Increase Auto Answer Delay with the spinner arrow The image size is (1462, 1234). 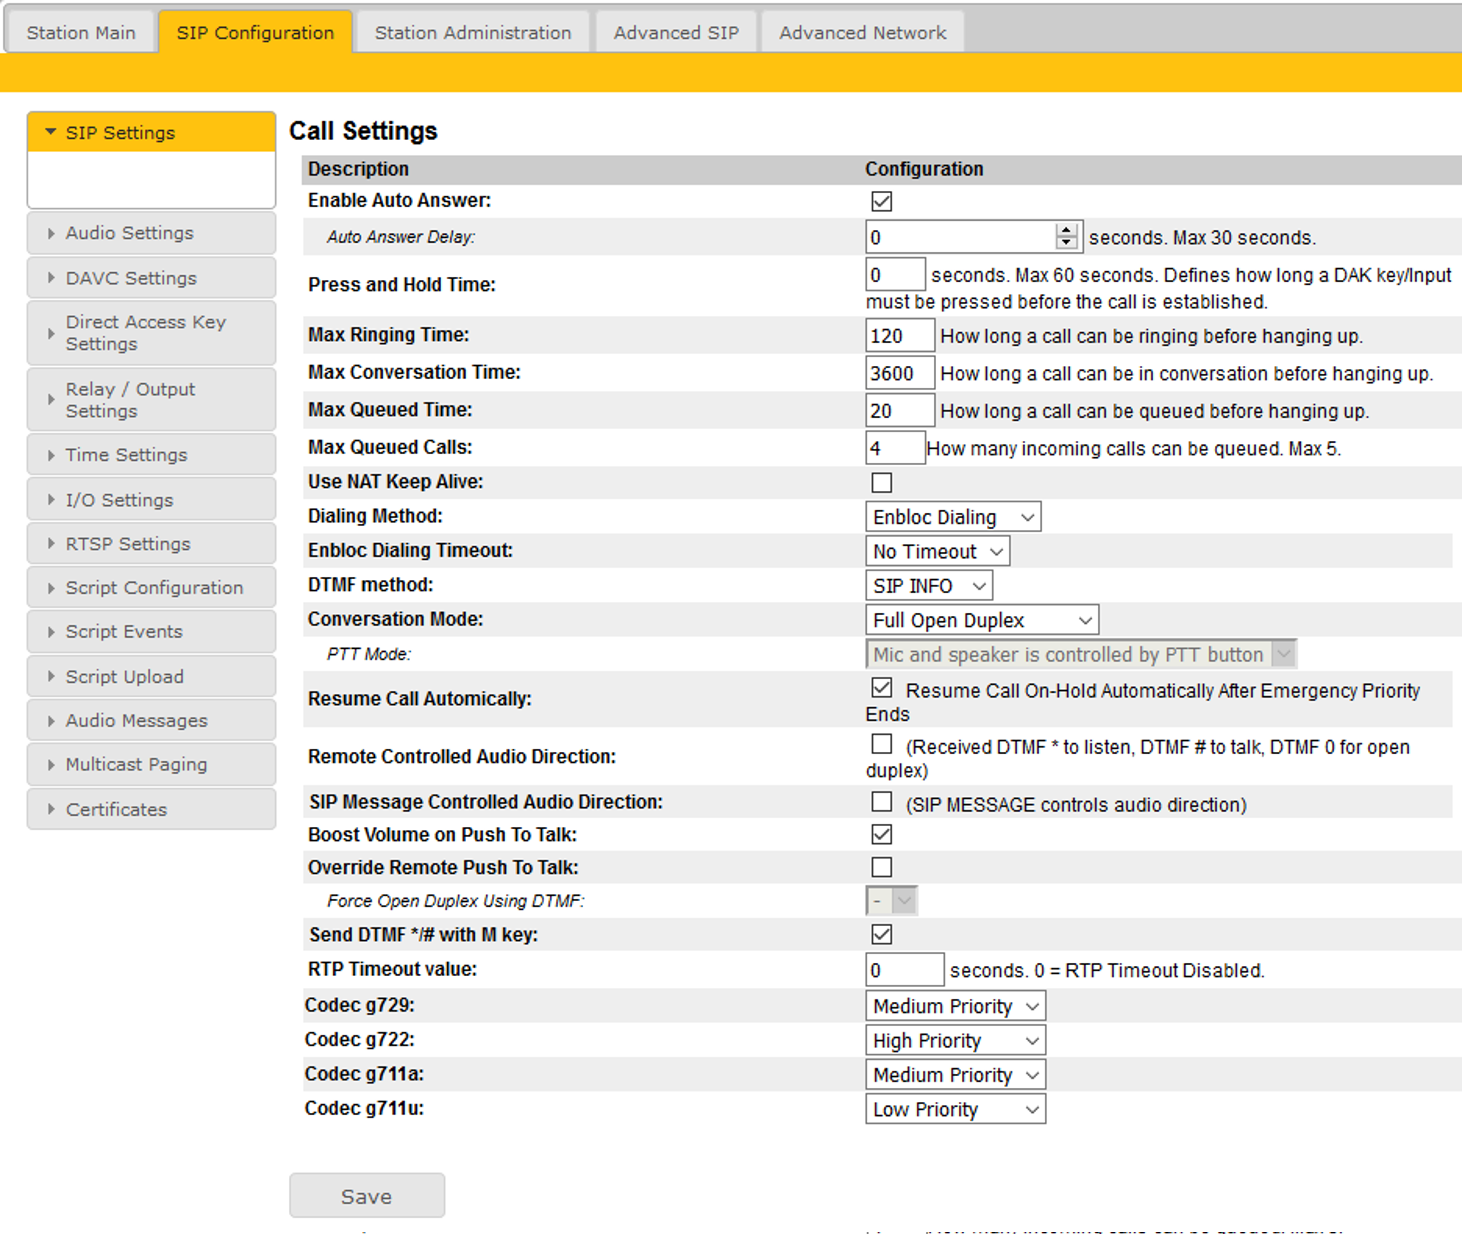click(1066, 231)
